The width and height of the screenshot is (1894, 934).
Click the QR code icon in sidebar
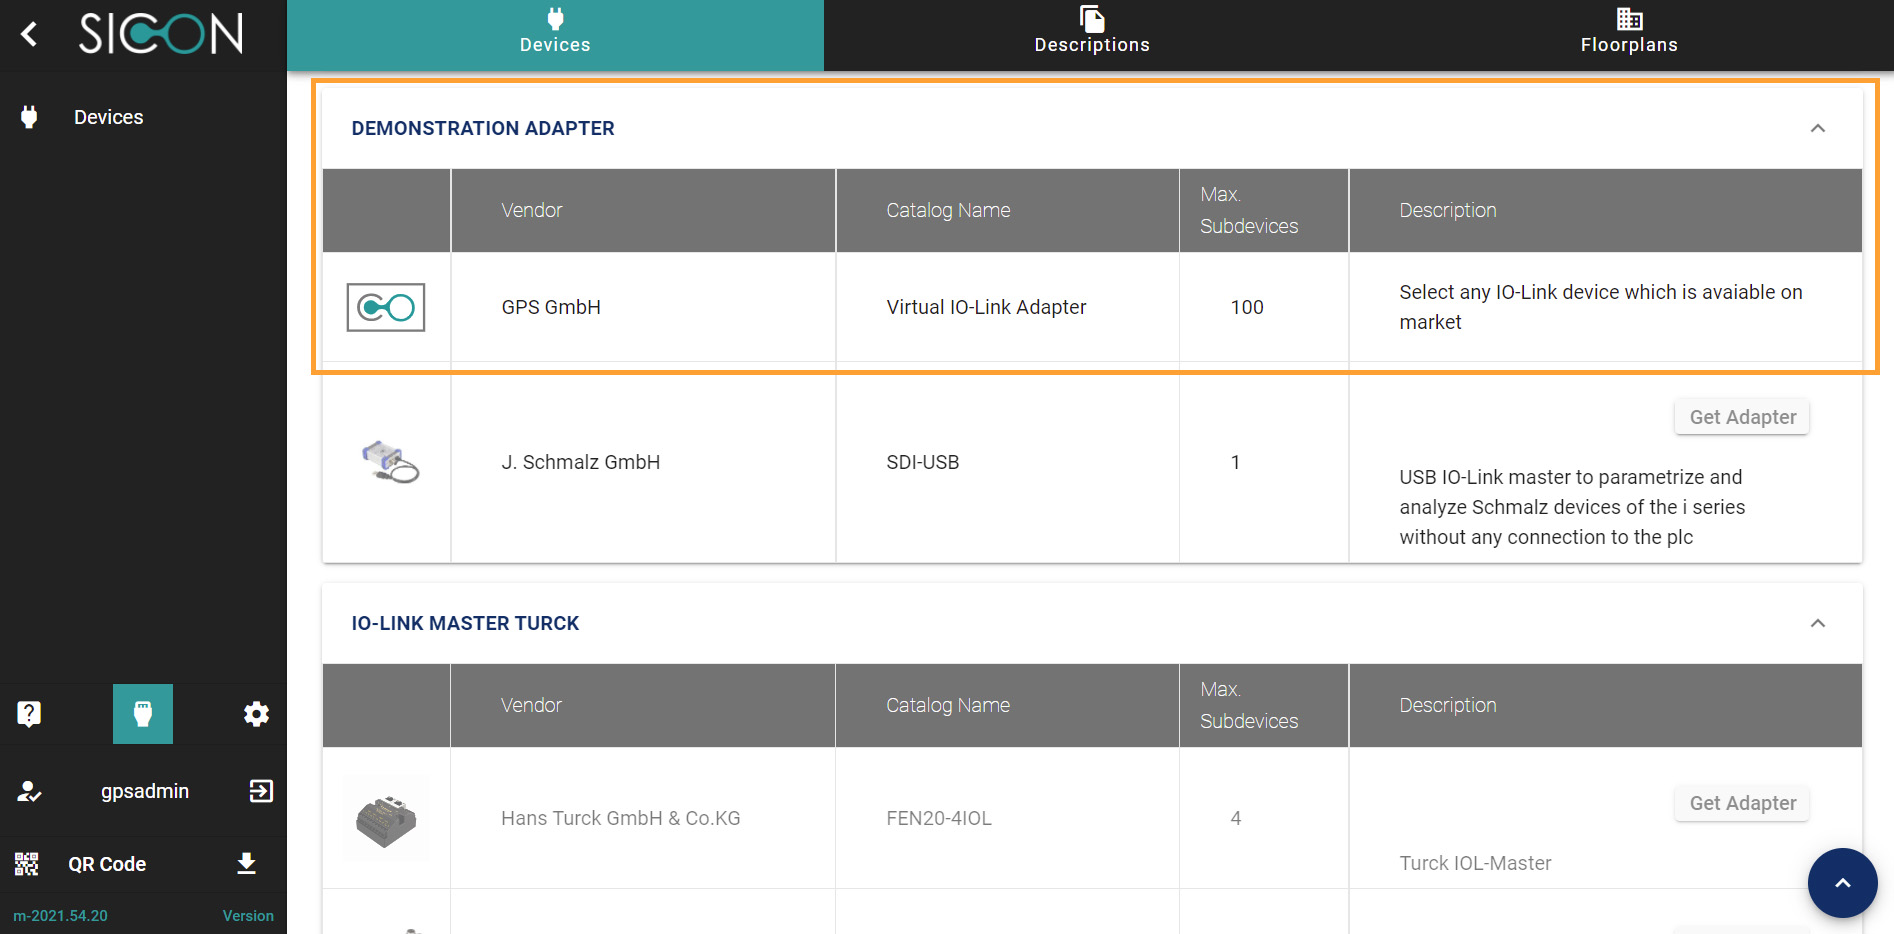27,864
